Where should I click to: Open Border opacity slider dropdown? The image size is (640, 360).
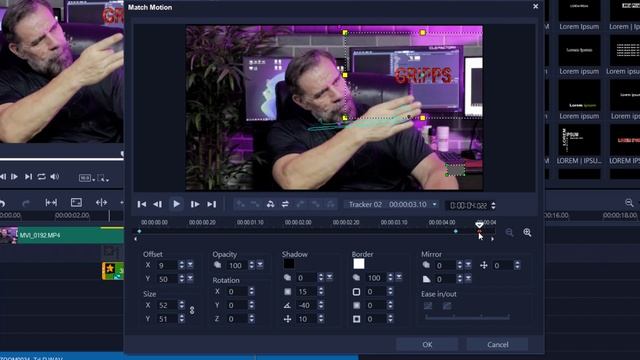coord(399,278)
